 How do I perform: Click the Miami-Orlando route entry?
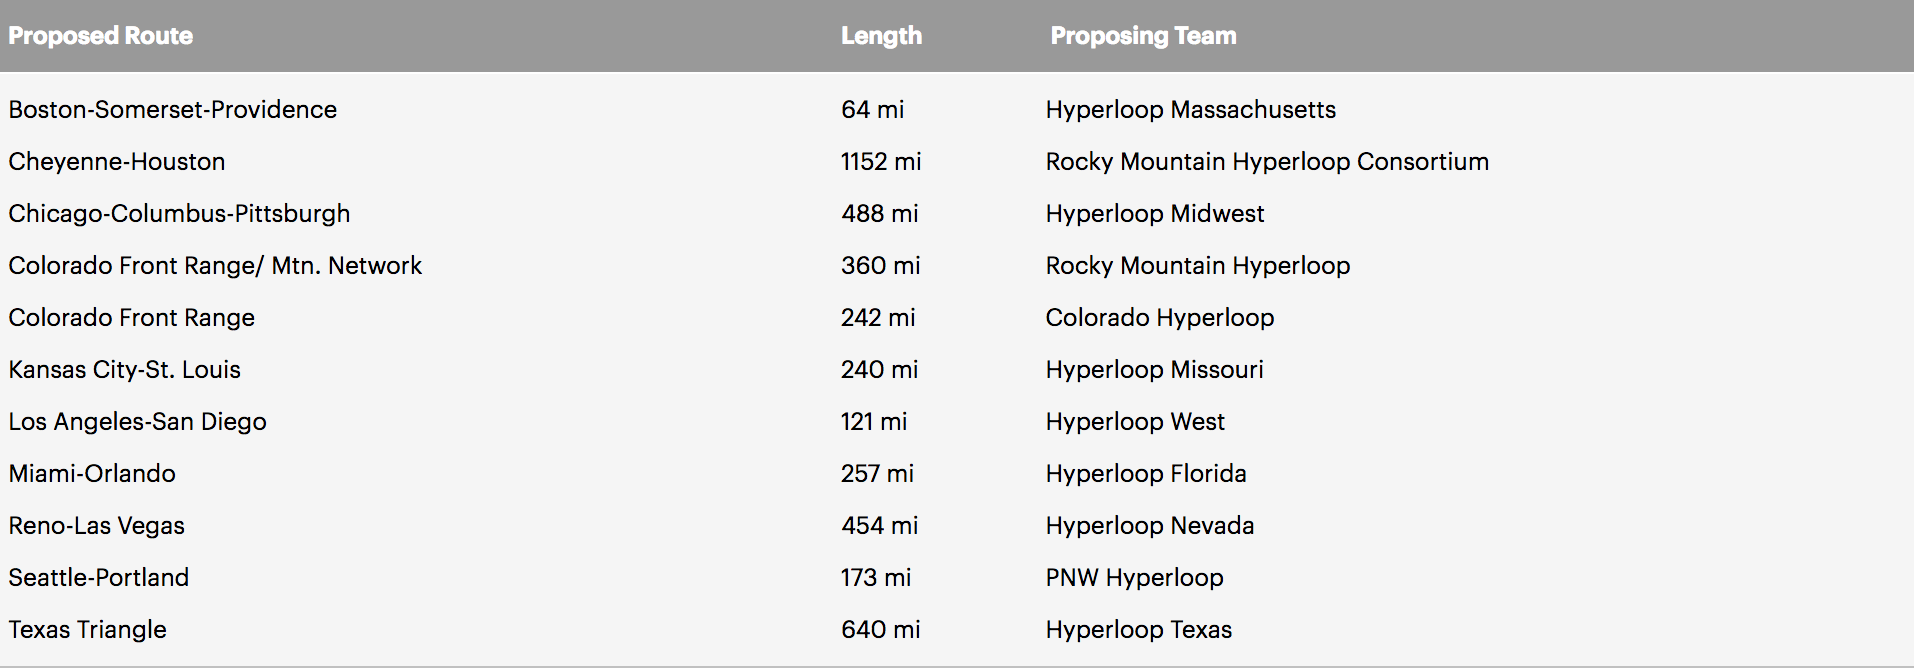tap(92, 473)
